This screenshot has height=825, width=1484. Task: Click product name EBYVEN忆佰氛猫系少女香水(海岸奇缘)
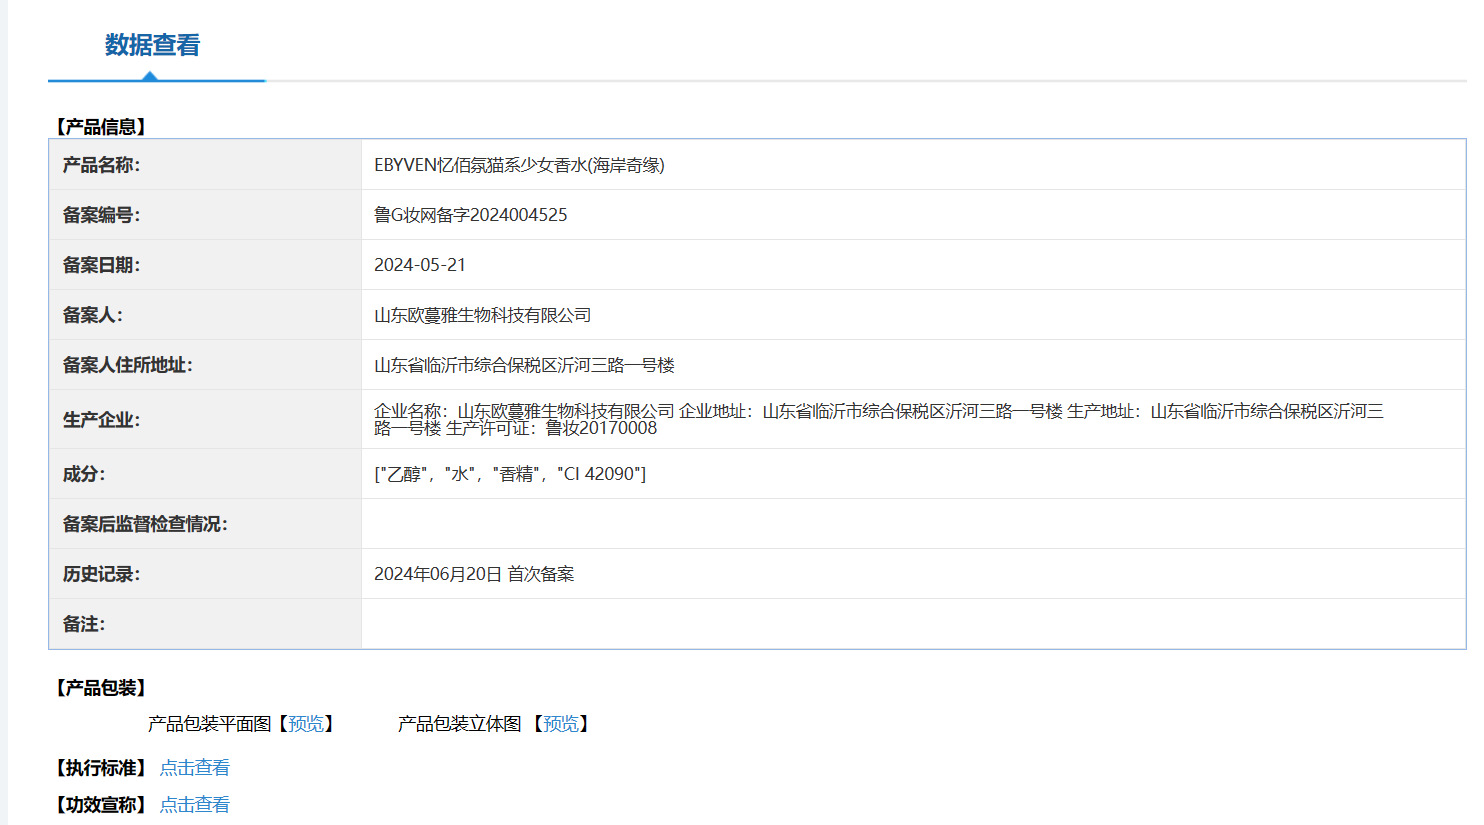tap(519, 165)
